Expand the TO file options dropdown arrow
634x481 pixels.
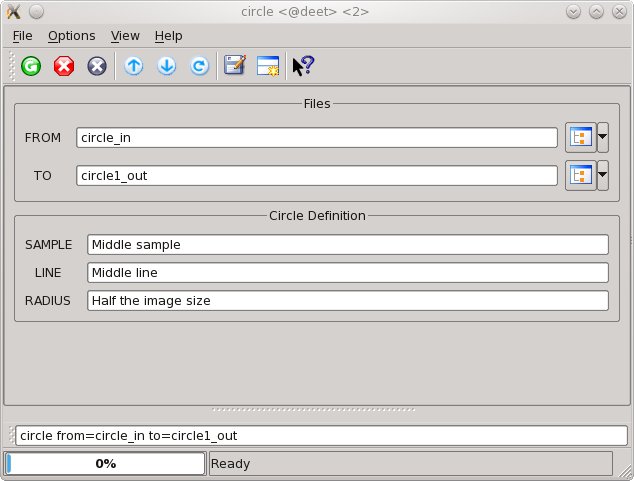click(603, 176)
